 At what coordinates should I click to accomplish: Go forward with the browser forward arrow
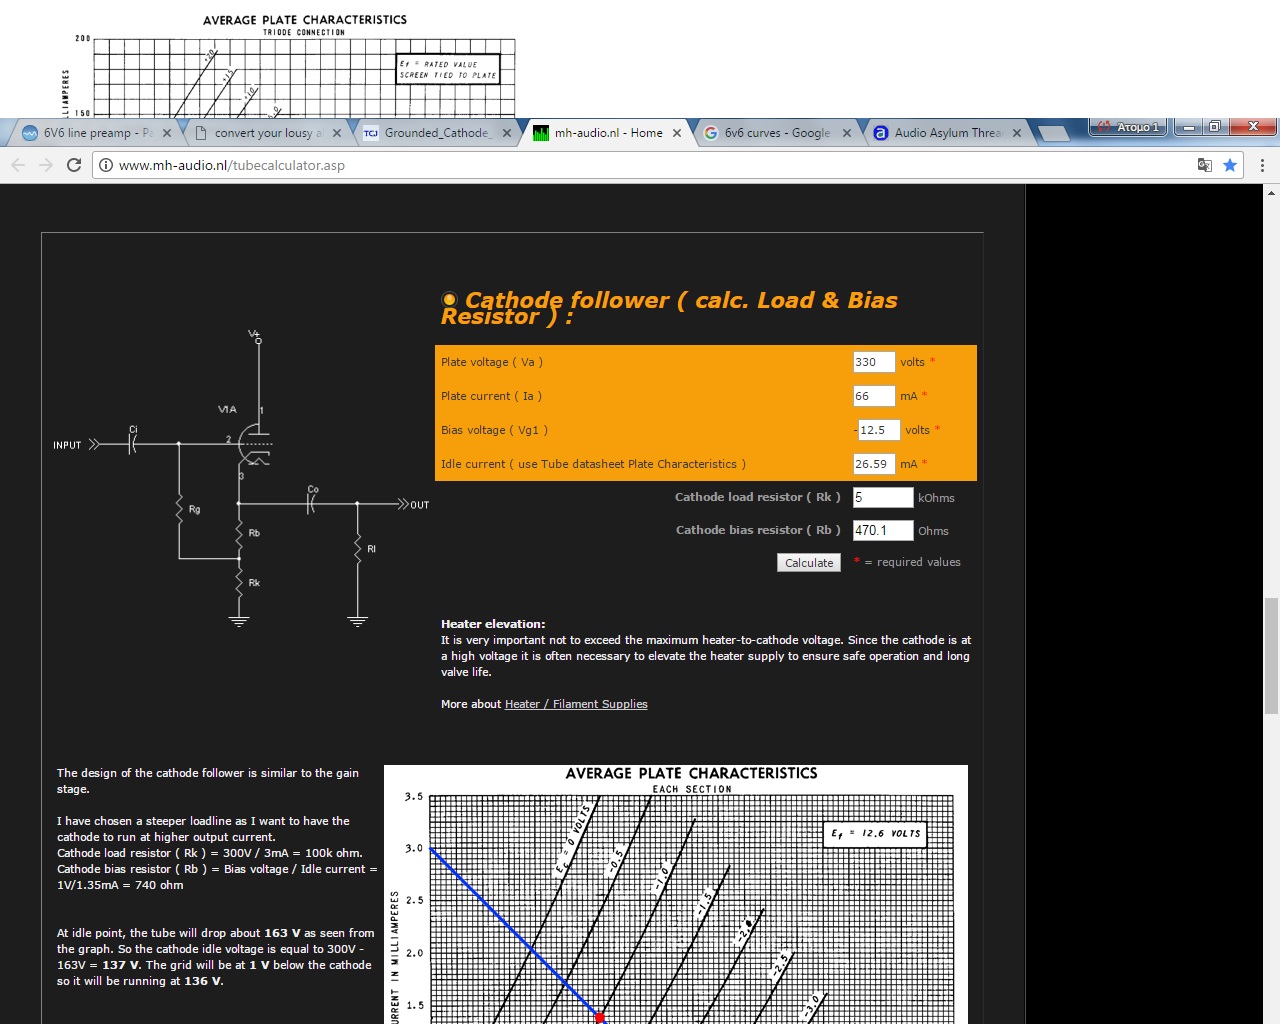[x=46, y=165]
